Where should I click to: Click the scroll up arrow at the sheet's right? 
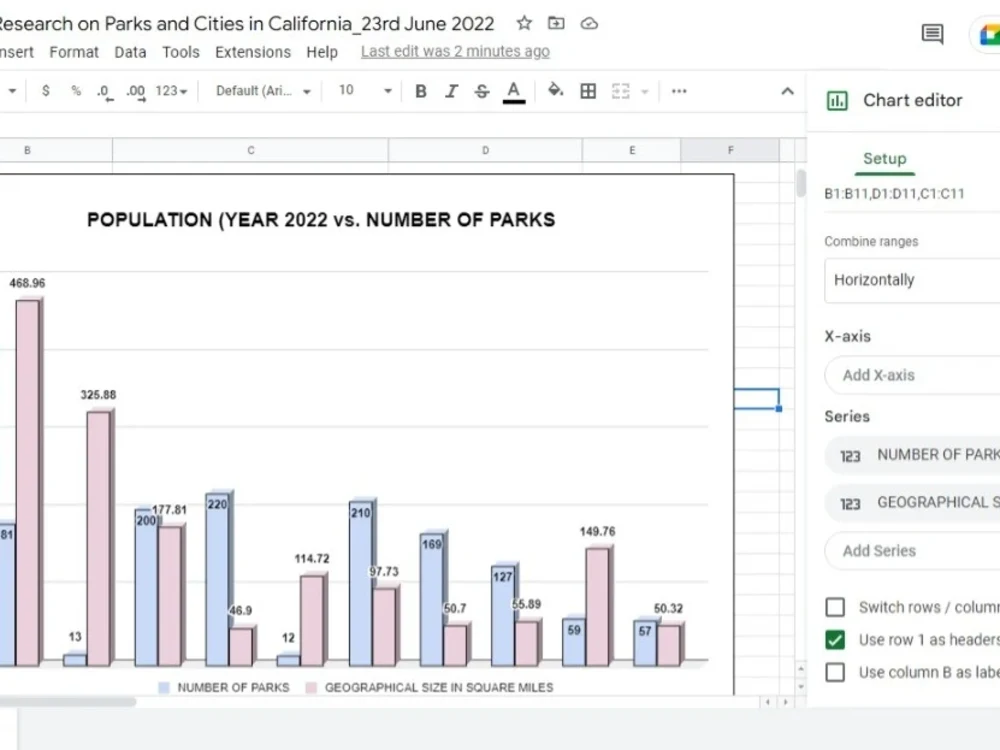click(x=801, y=670)
